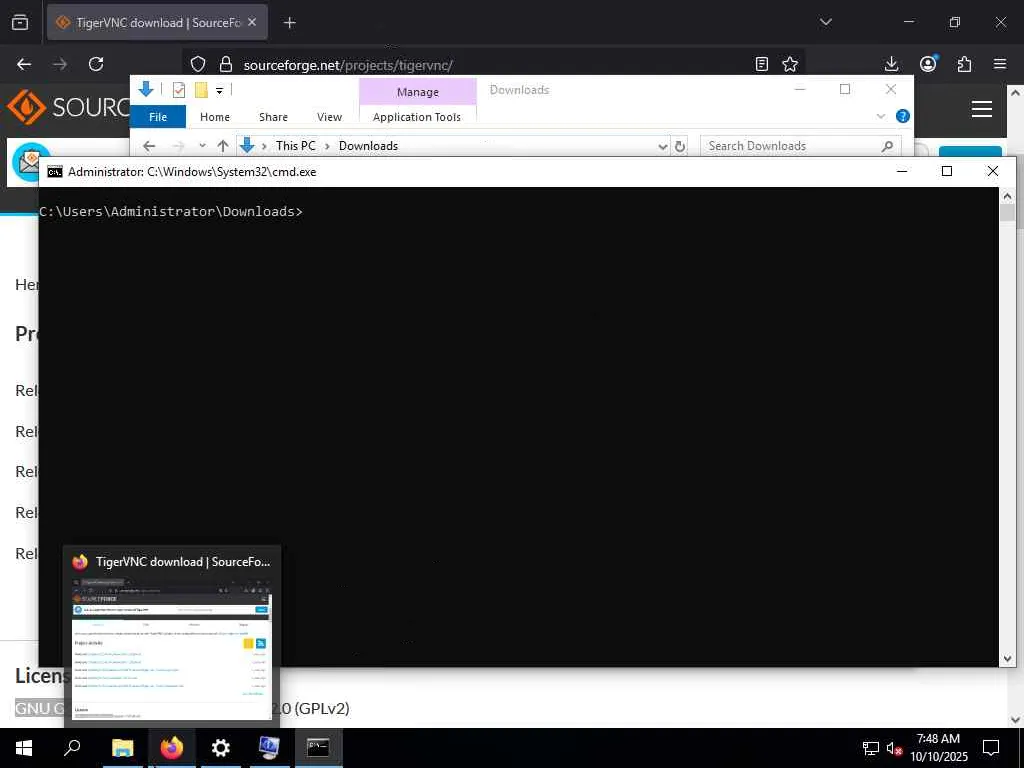Open the File menu in Explorer
The height and width of the screenshot is (768, 1024).
coord(158,117)
